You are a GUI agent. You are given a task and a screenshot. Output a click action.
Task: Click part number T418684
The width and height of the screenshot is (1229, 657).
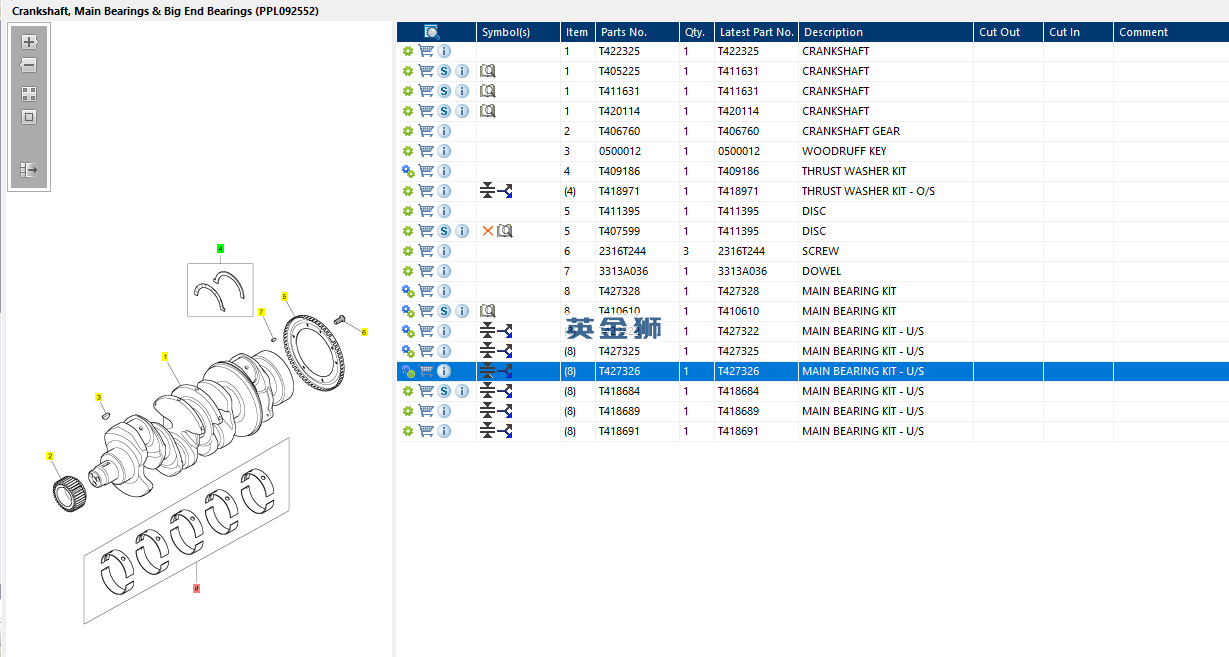click(619, 391)
